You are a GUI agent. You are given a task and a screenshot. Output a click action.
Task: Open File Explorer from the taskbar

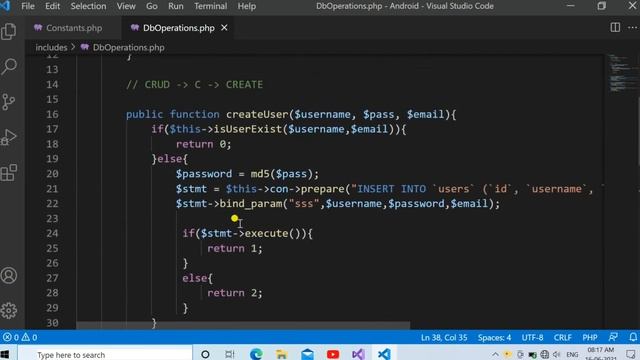click(281, 354)
